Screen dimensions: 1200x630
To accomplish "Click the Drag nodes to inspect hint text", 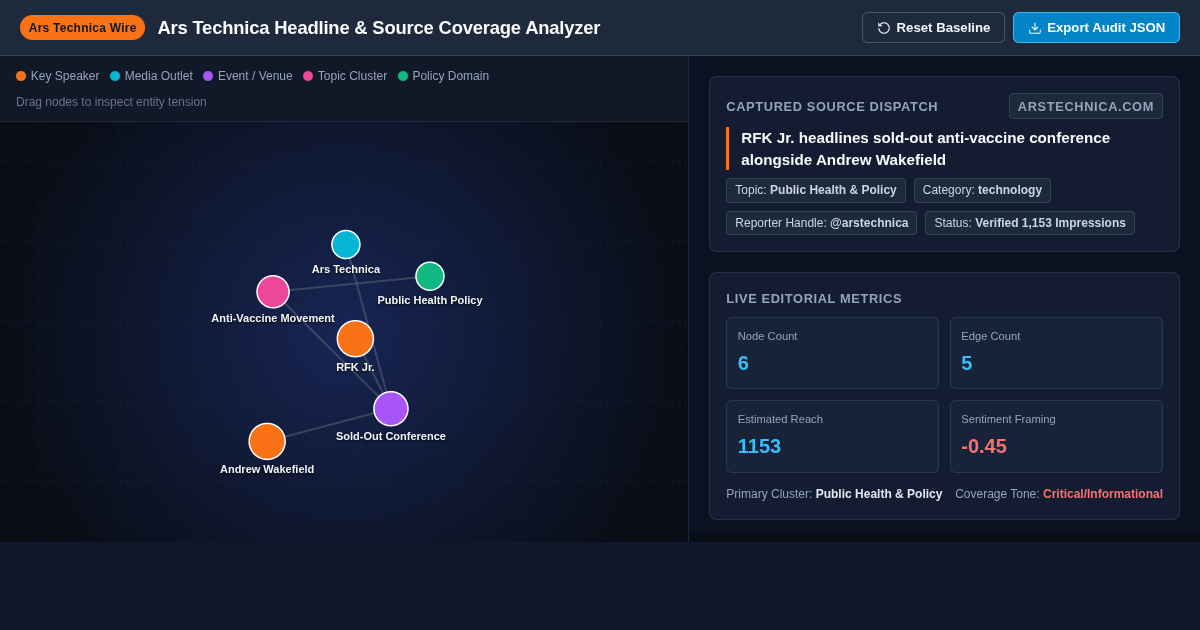I will tap(111, 102).
